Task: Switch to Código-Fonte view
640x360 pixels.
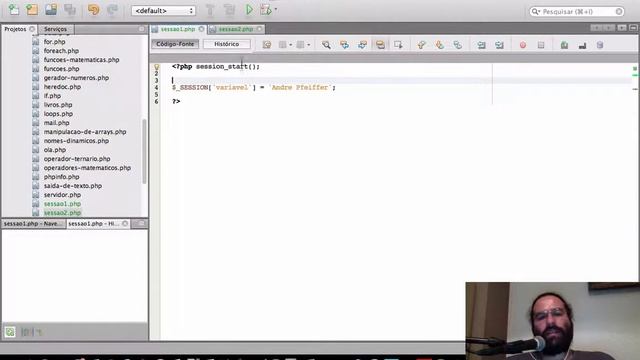Action: pyautogui.click(x=175, y=44)
